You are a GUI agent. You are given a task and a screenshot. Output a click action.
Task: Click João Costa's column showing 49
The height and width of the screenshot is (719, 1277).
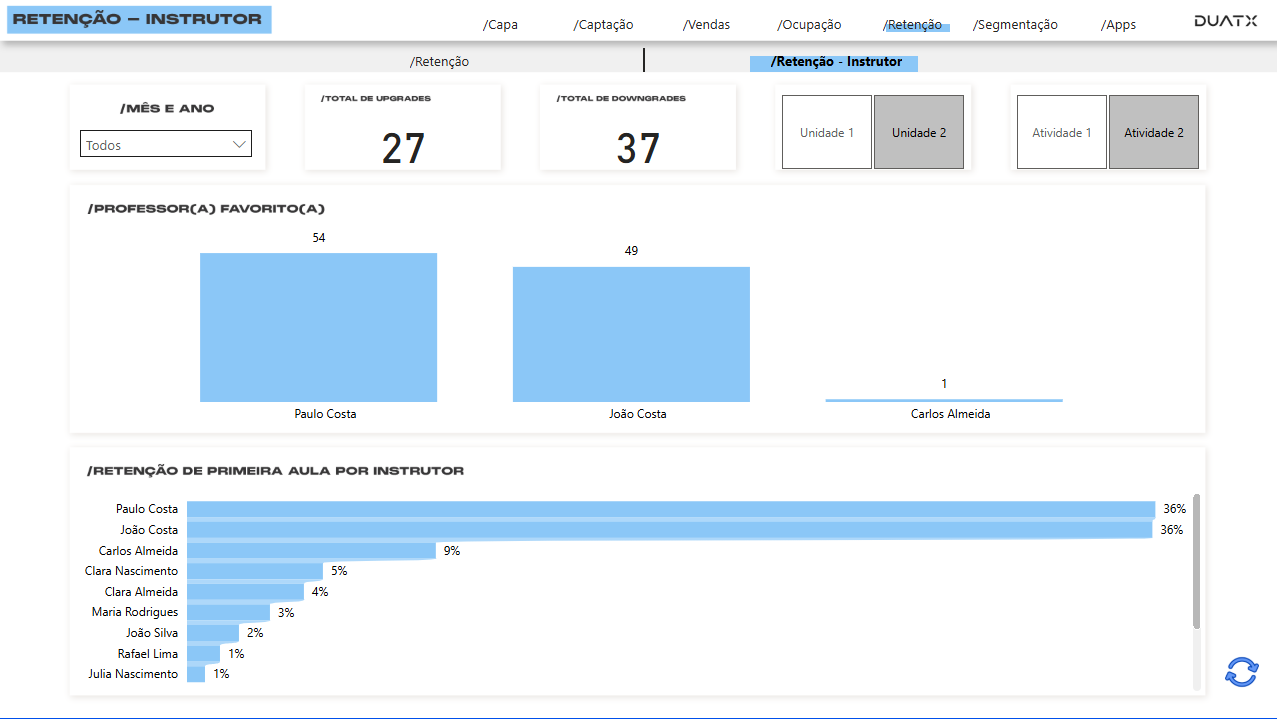pyautogui.click(x=631, y=334)
